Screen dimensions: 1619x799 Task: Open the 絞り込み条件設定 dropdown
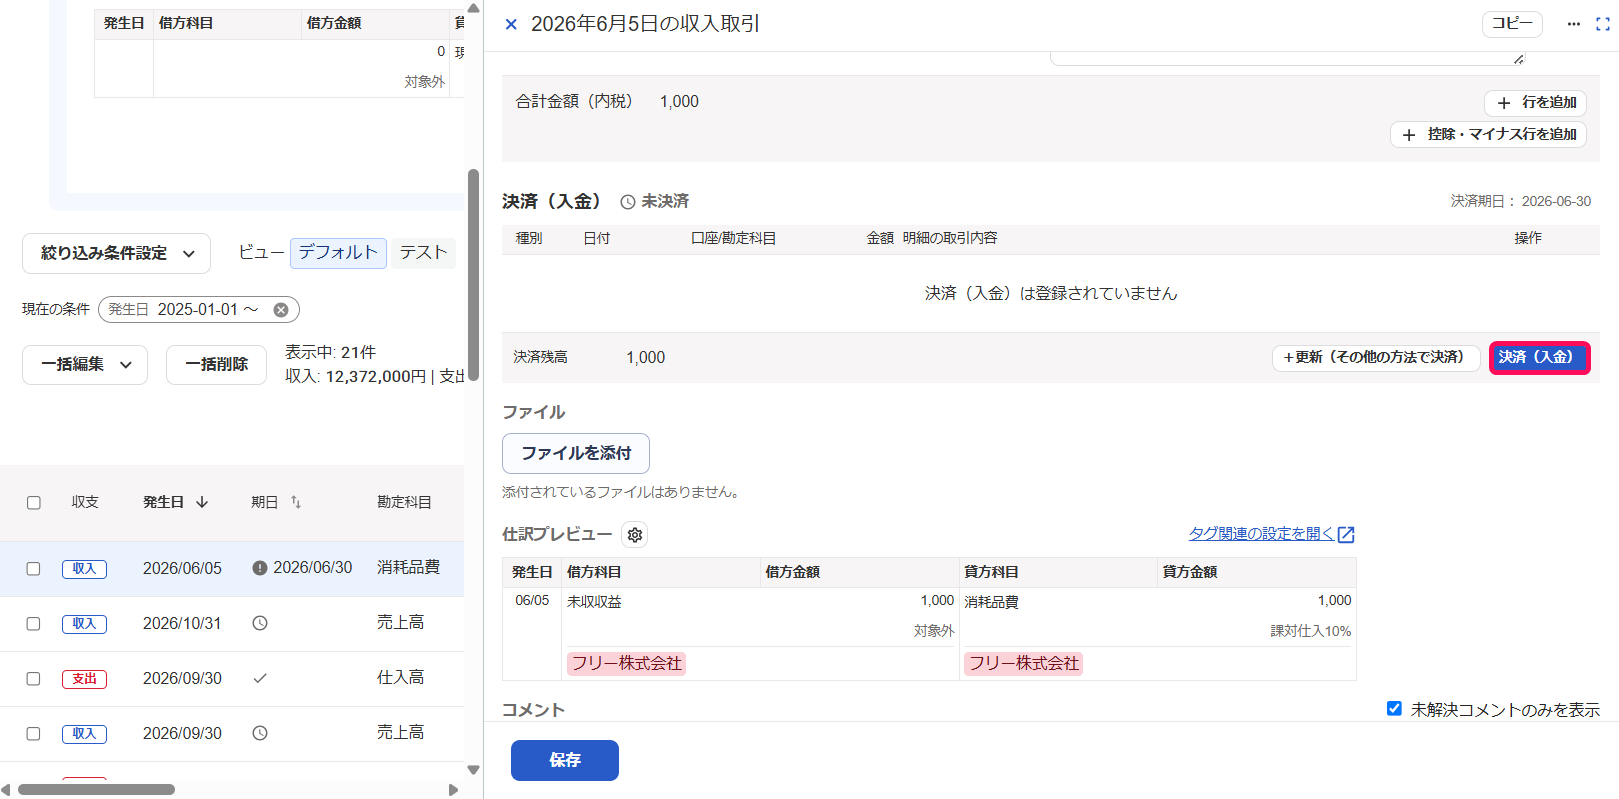coord(116,254)
